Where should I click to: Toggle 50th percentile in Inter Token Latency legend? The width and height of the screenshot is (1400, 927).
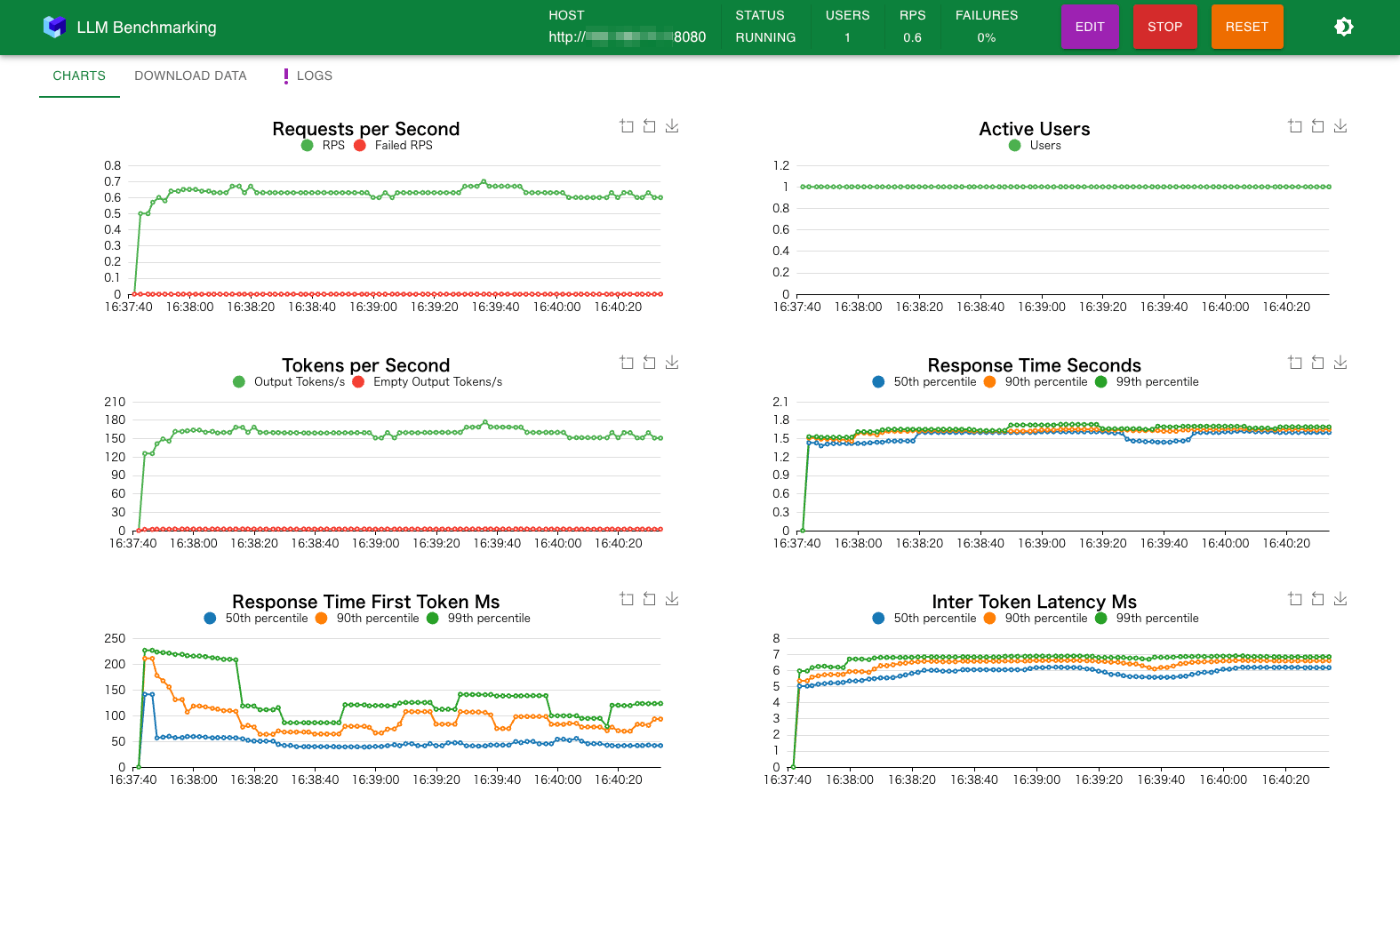(924, 618)
